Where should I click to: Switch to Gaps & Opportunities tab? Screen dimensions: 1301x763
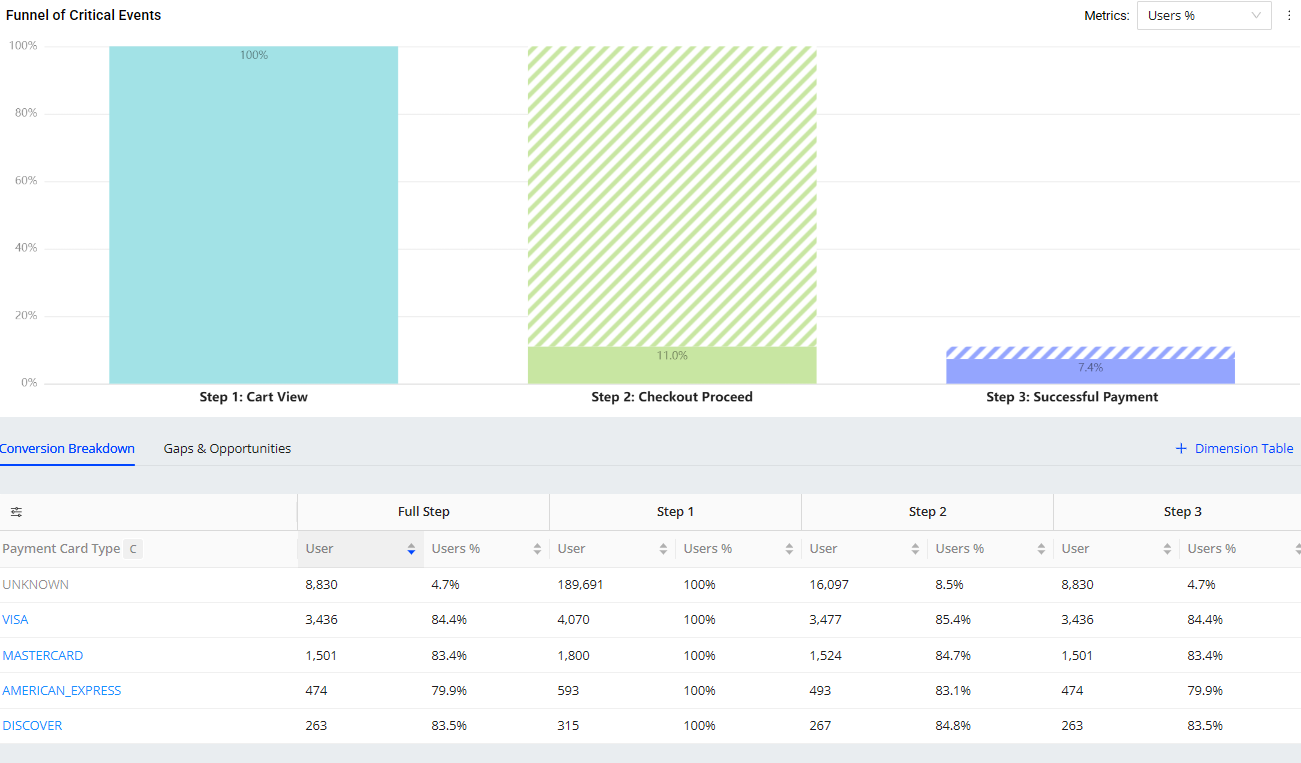pos(227,449)
